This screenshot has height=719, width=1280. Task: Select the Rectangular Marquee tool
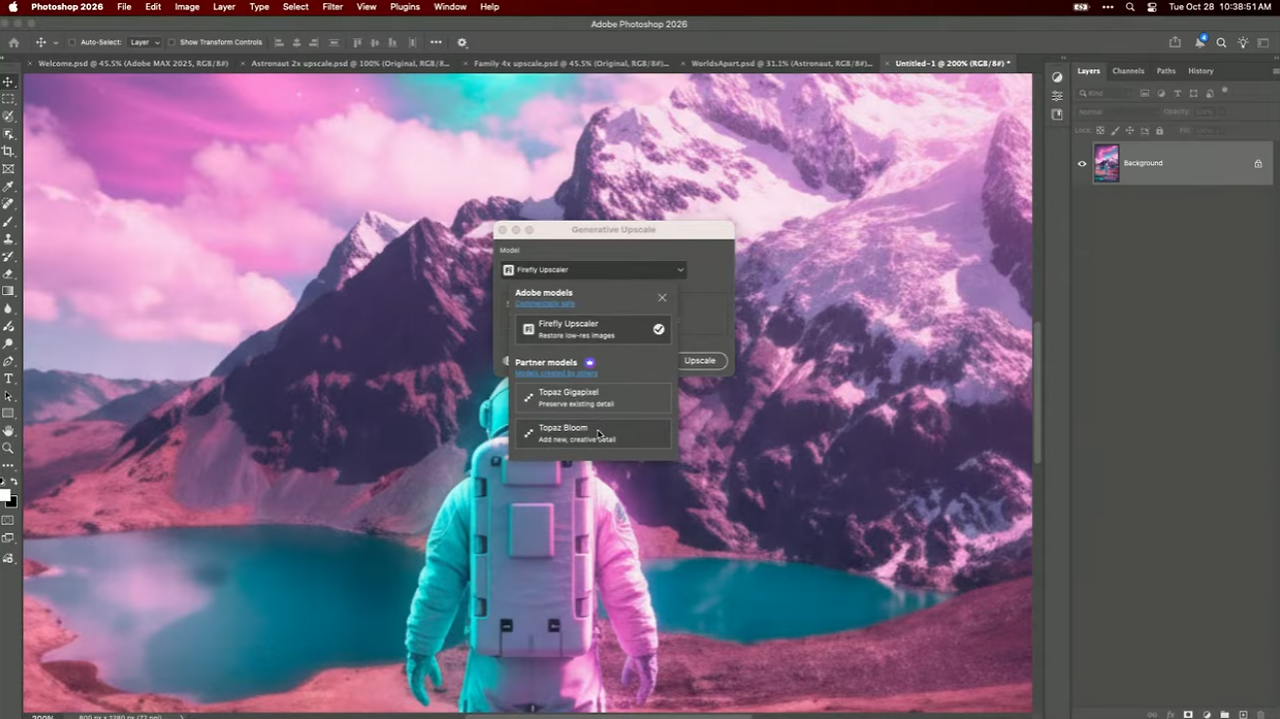(8, 99)
